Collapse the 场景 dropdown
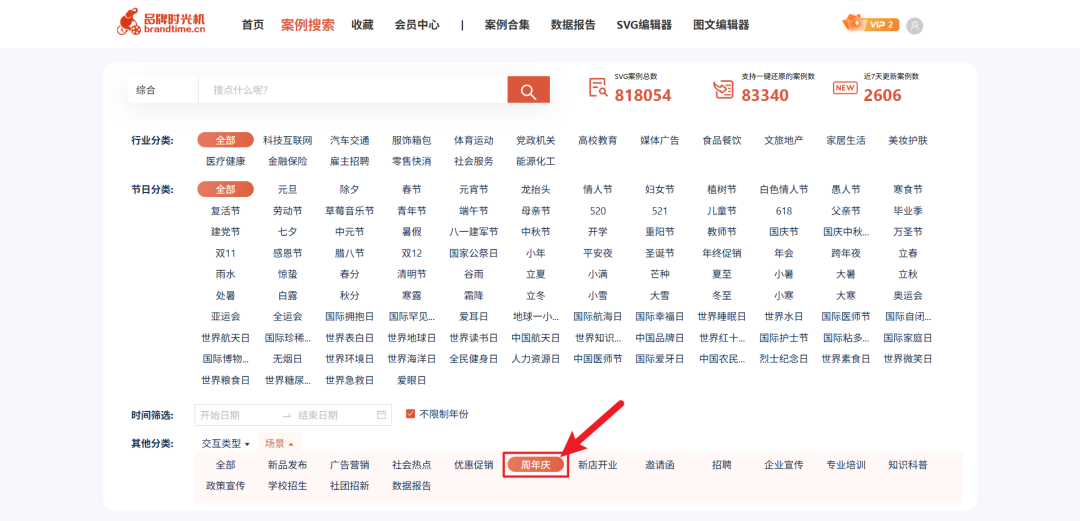 coord(280,443)
